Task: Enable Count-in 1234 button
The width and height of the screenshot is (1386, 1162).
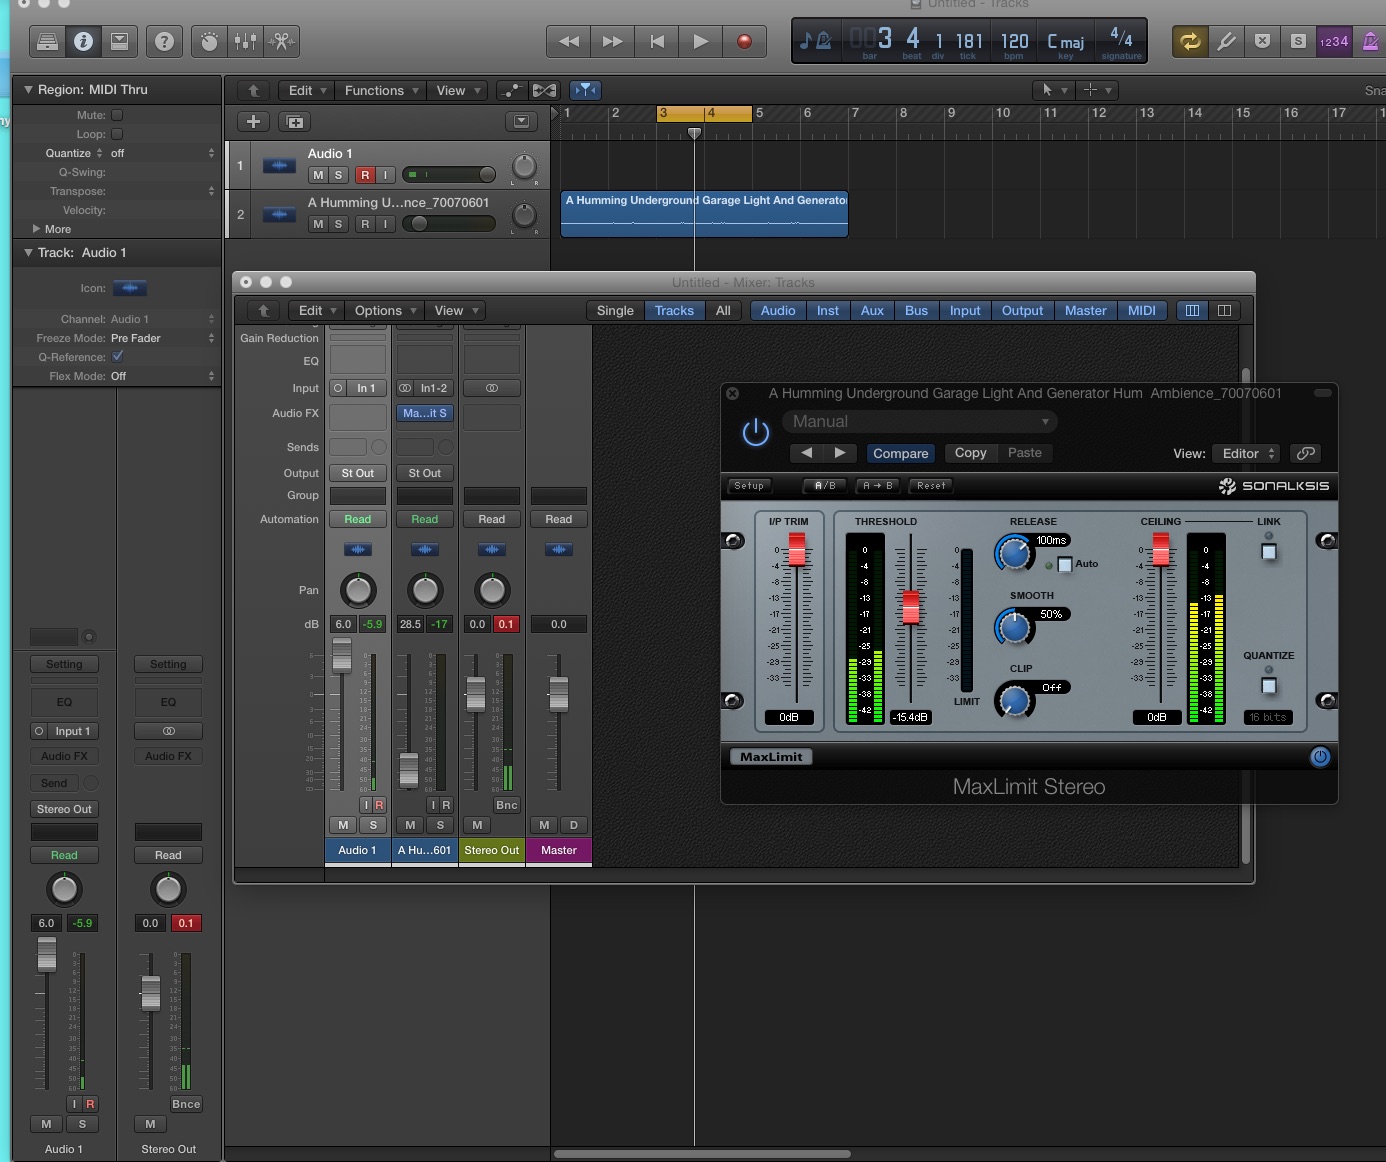Action: point(1334,41)
